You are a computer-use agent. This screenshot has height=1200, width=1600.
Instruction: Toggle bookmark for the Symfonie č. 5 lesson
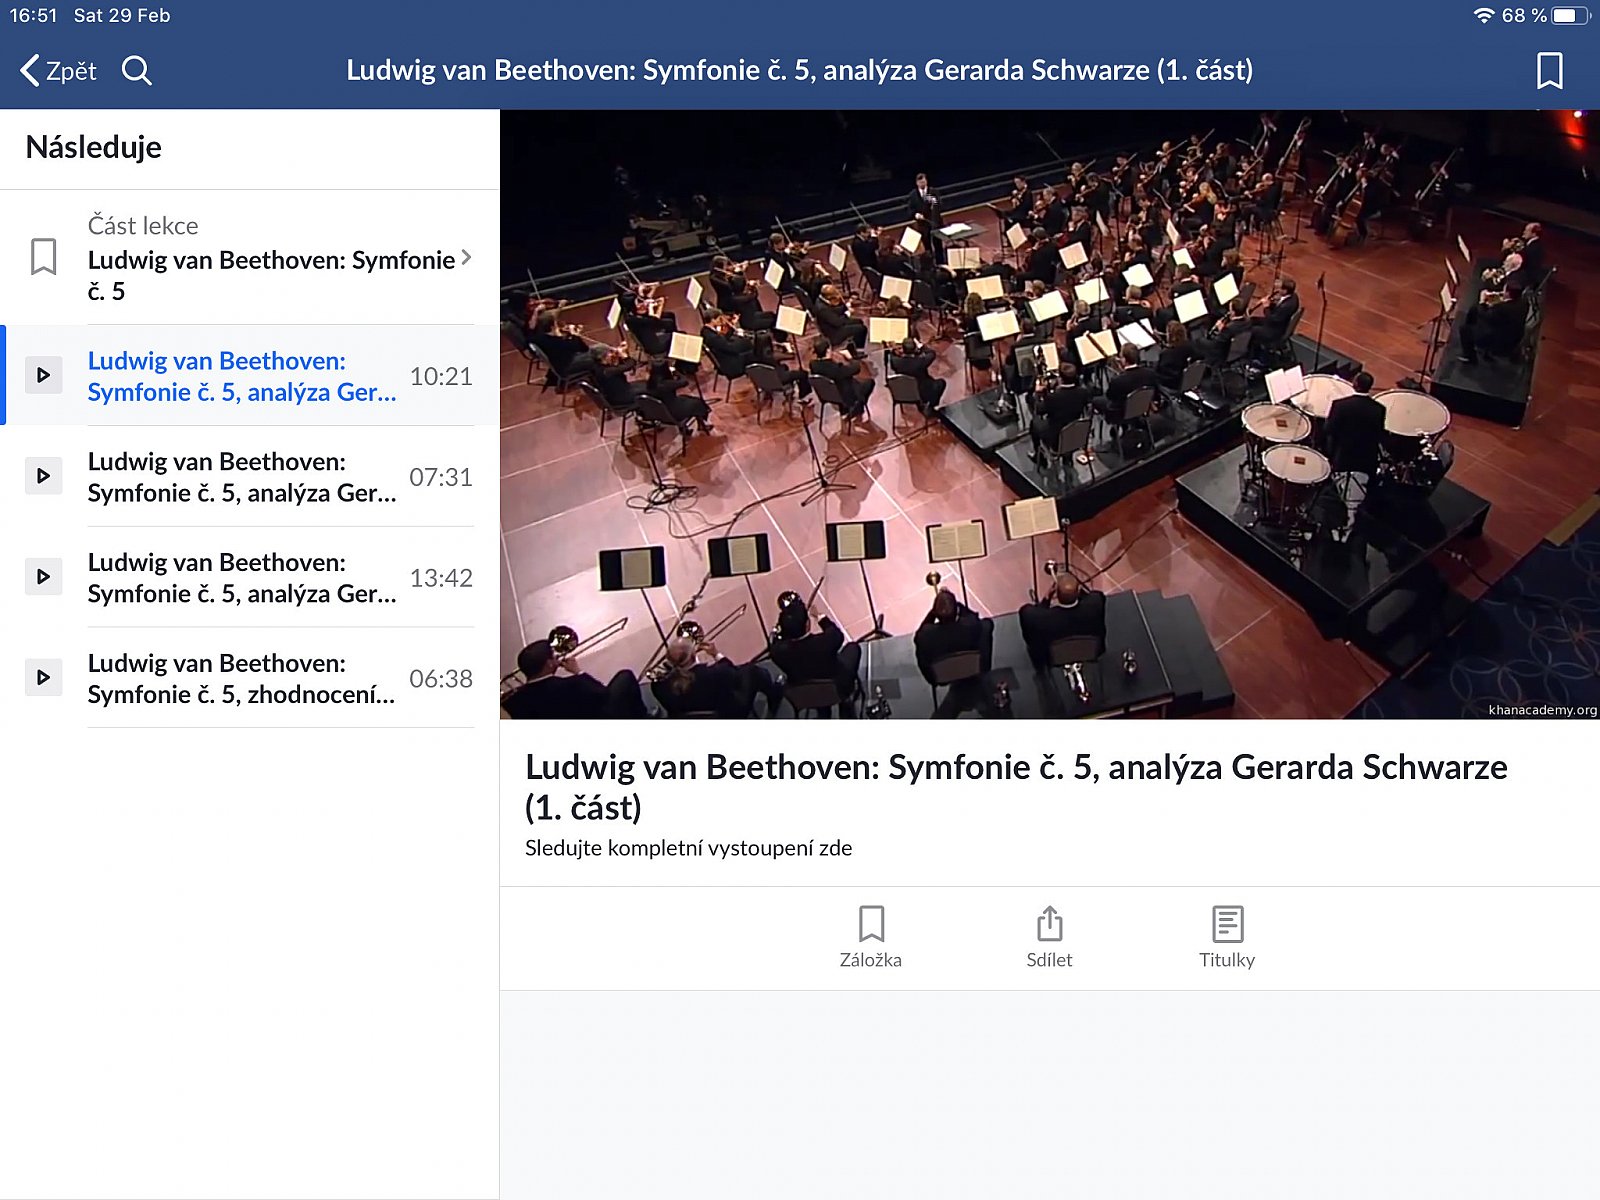[x=43, y=257]
